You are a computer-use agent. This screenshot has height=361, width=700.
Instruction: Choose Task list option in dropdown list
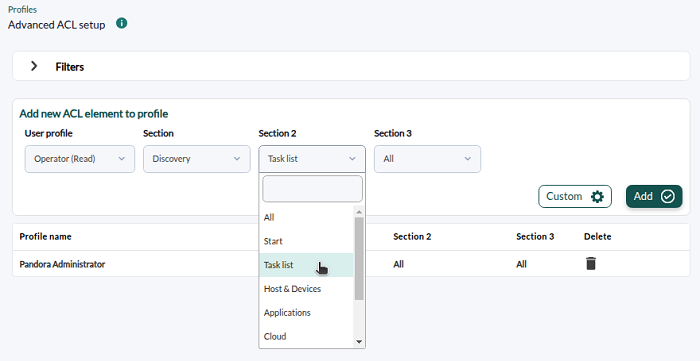(x=306, y=265)
